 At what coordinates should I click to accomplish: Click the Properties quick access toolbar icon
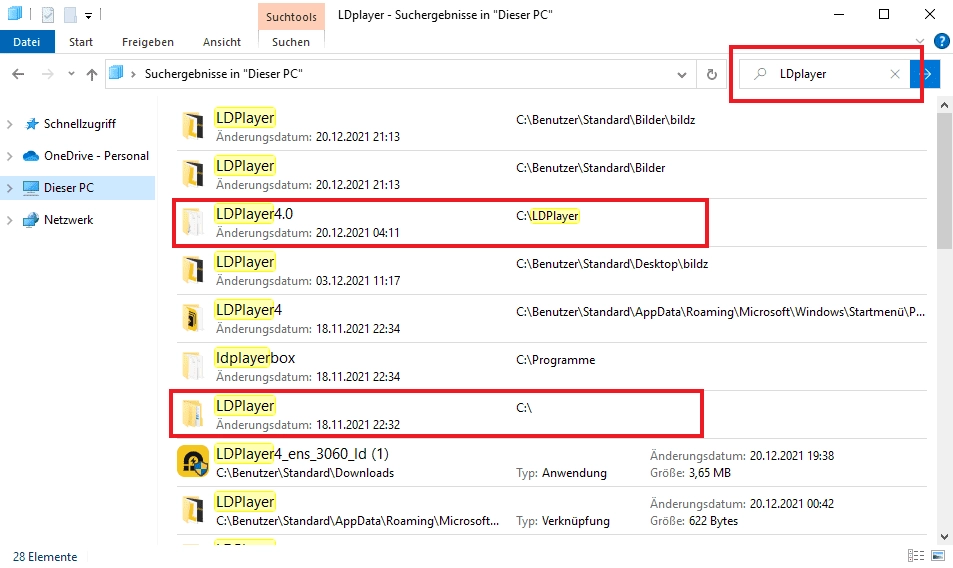(47, 15)
